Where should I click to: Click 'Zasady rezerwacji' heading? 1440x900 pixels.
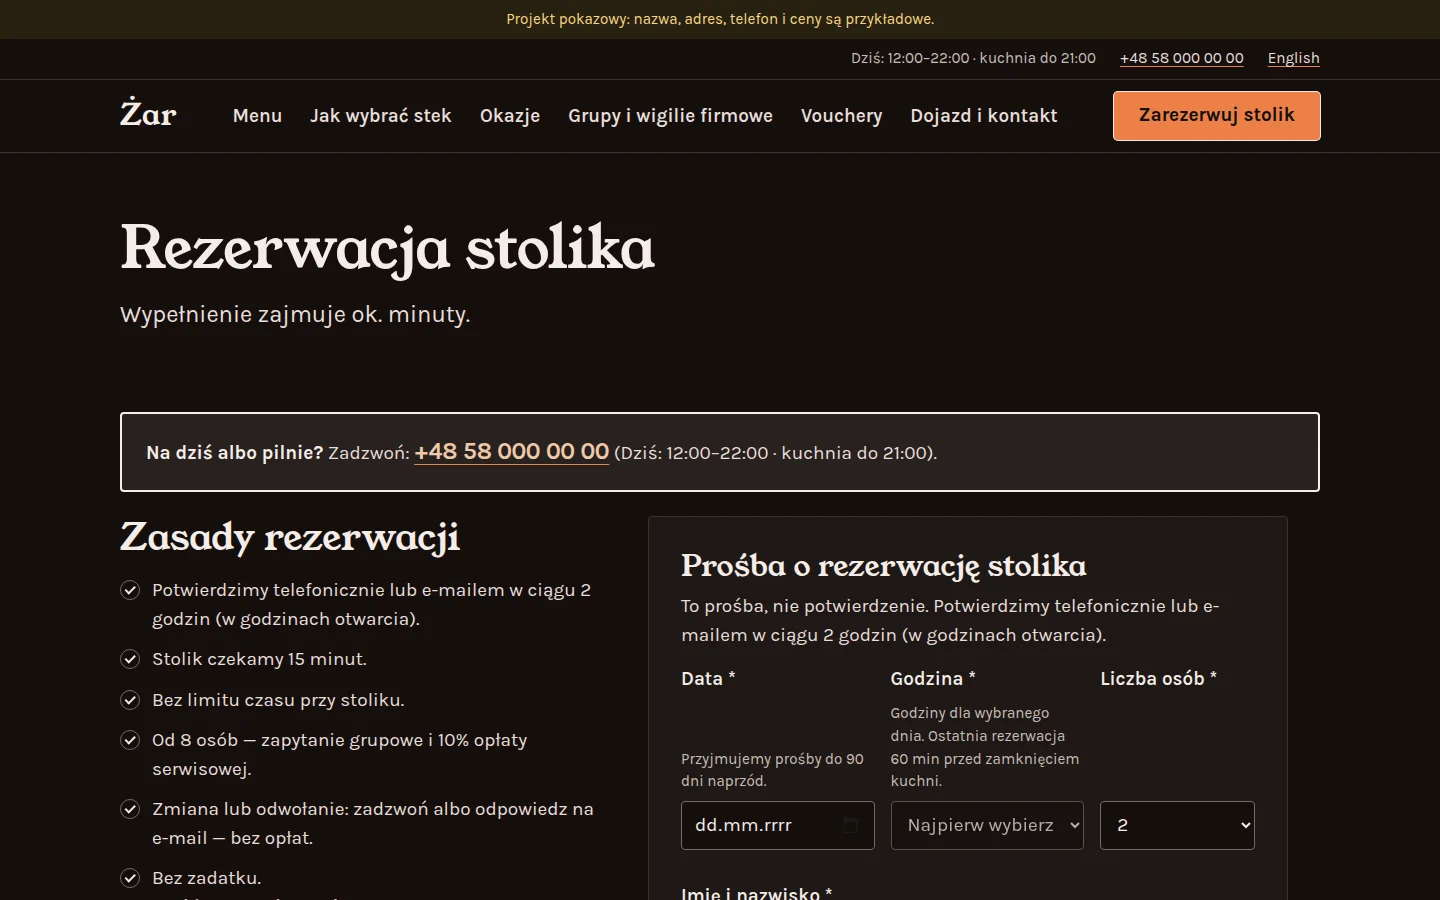(x=290, y=537)
